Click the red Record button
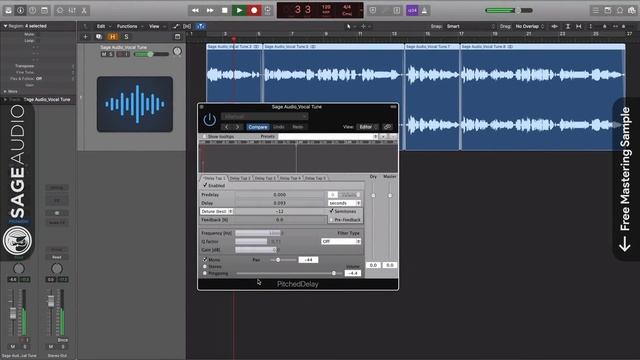This screenshot has width=640, height=360. coord(254,10)
